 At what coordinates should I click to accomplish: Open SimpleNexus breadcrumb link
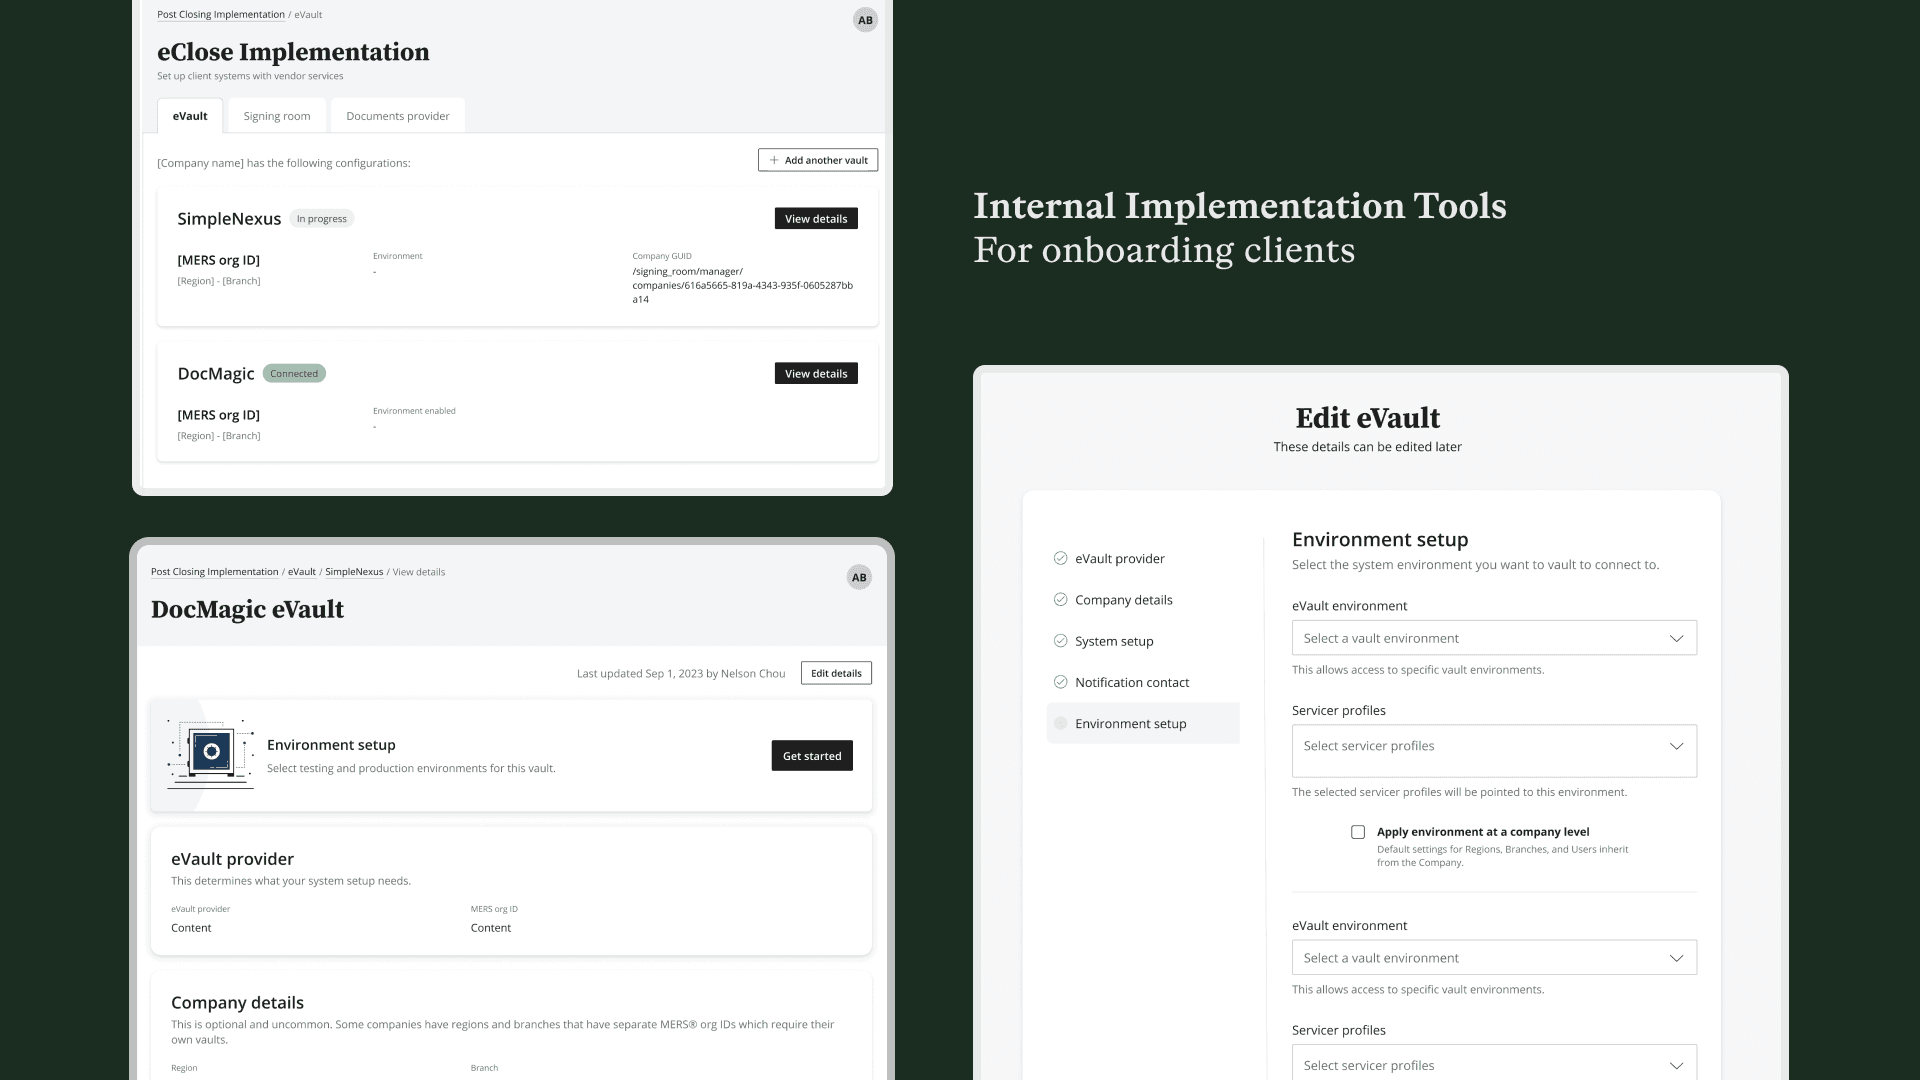(x=354, y=572)
